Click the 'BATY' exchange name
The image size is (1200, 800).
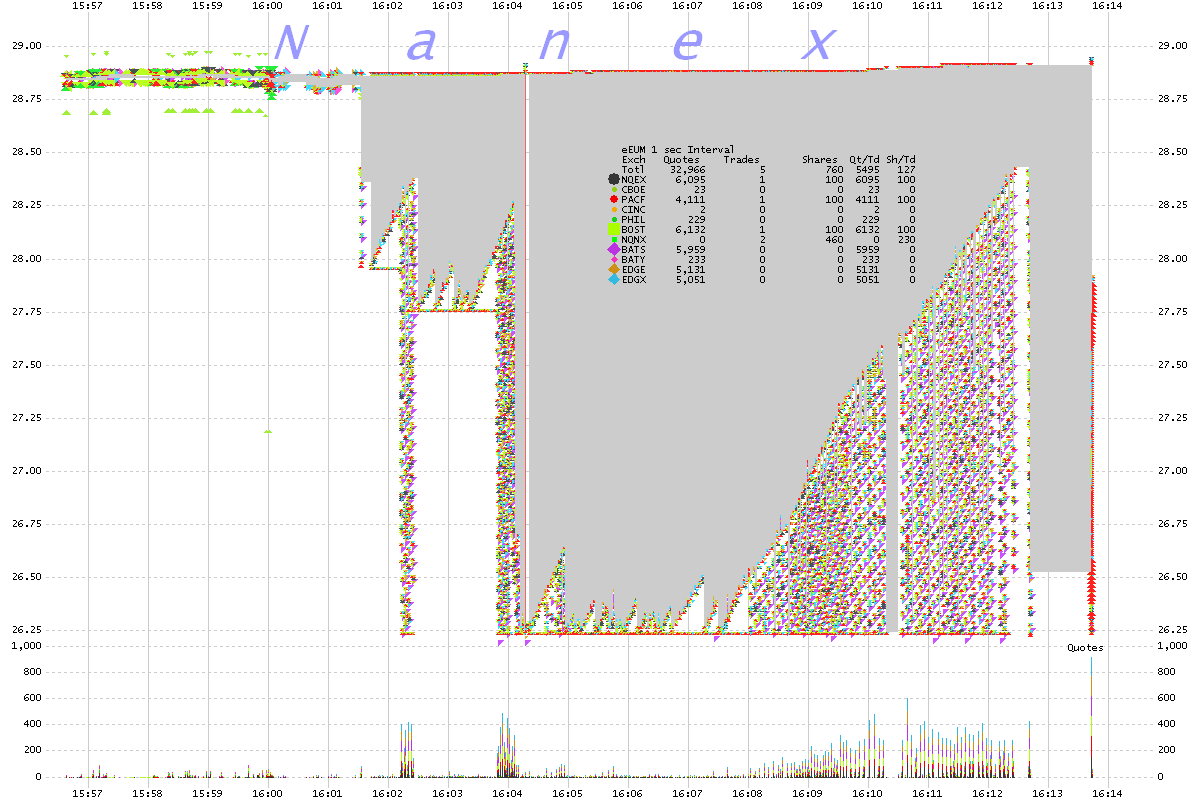(x=634, y=259)
